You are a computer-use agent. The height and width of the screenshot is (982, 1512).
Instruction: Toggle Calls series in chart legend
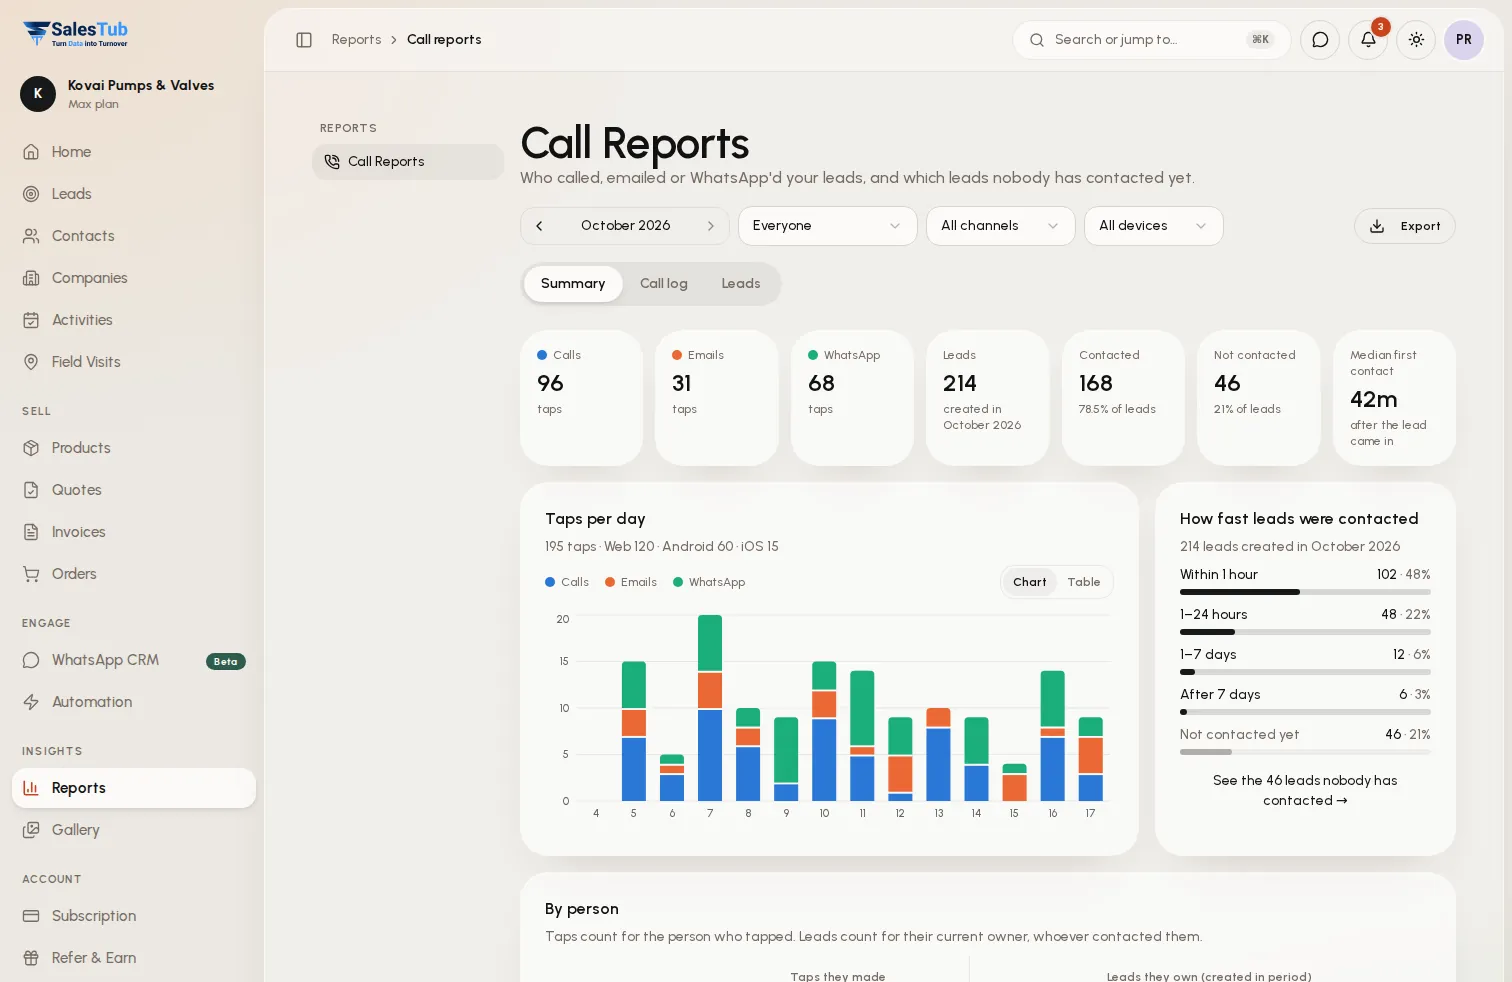click(567, 582)
